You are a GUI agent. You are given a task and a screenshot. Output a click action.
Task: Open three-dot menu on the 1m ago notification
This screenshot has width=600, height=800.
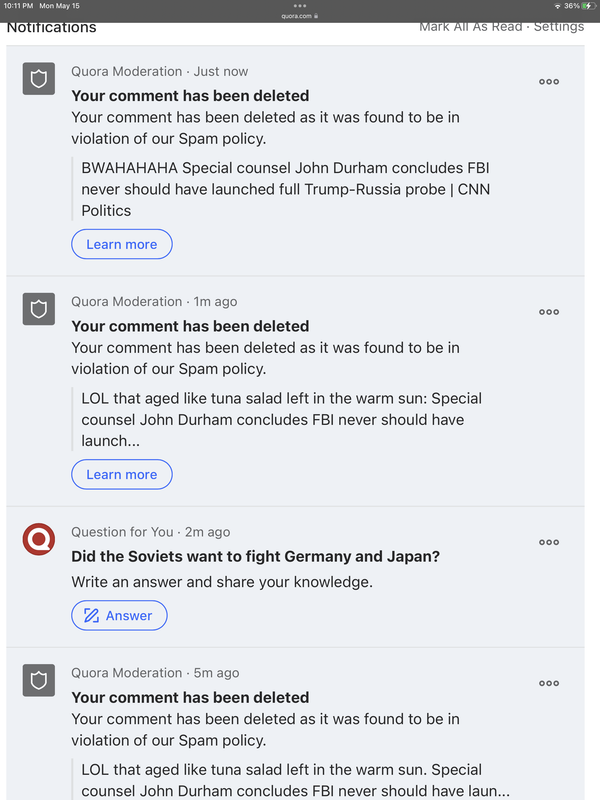549,312
